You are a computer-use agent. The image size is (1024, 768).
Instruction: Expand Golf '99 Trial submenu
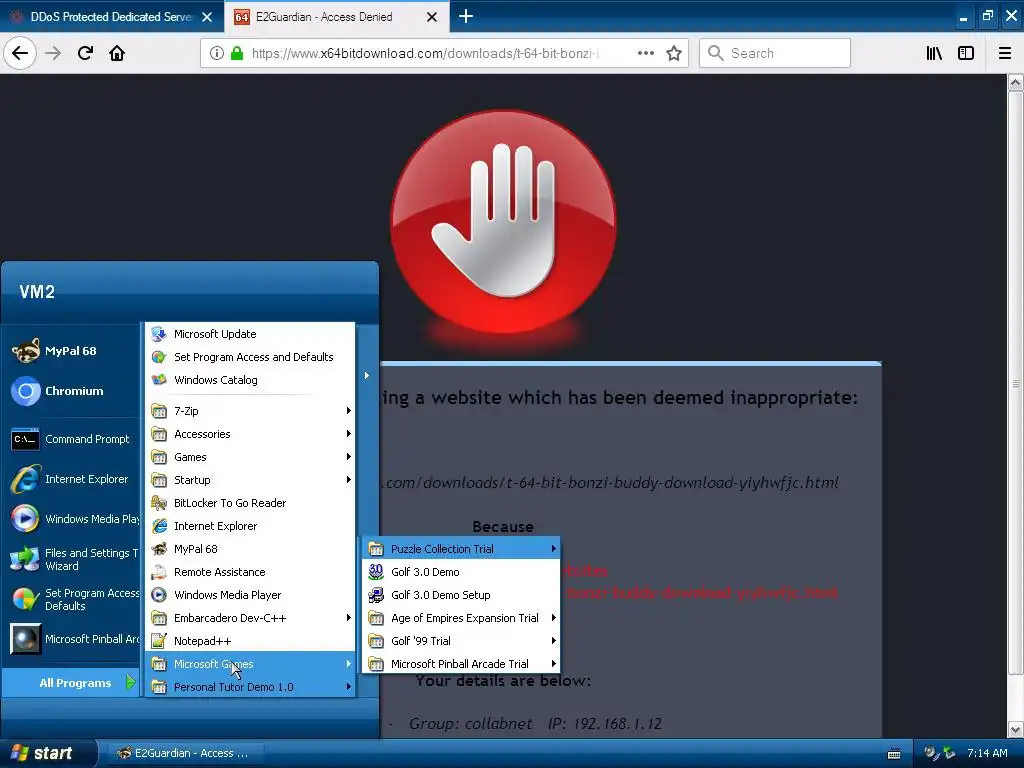click(461, 641)
